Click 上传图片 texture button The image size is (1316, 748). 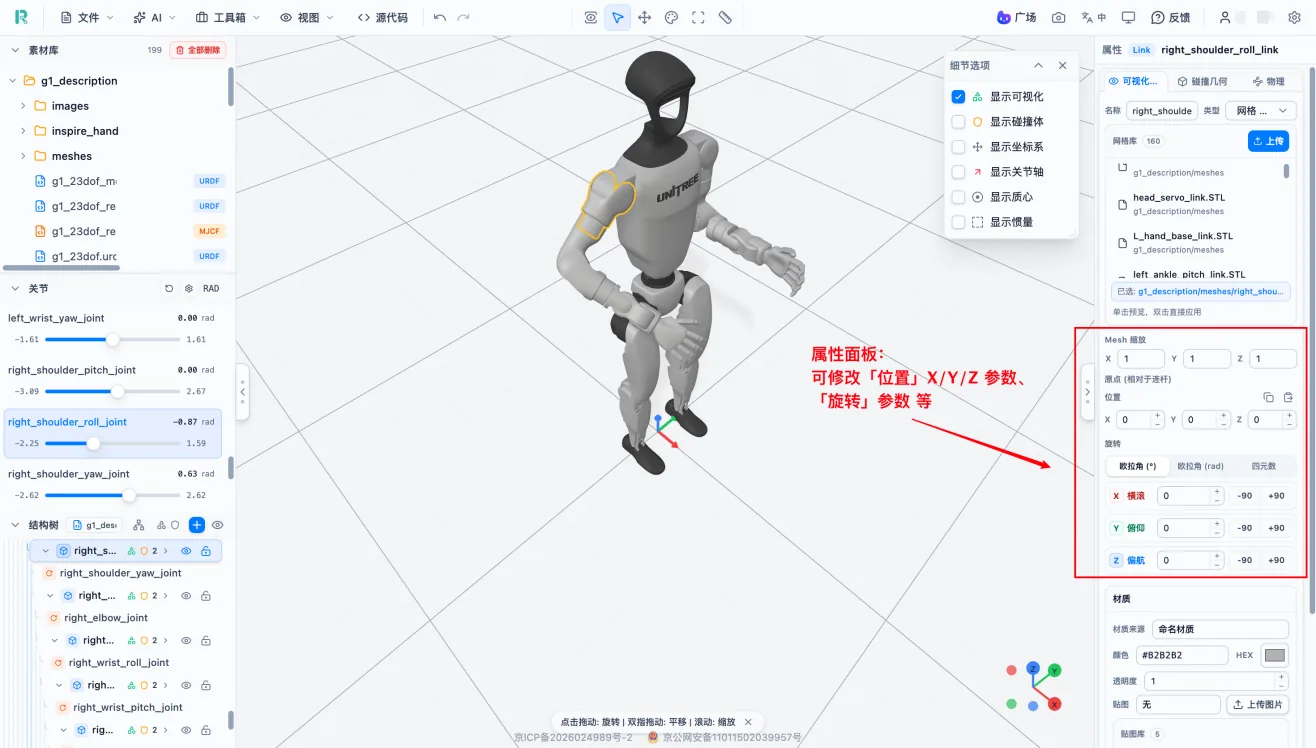(1257, 704)
